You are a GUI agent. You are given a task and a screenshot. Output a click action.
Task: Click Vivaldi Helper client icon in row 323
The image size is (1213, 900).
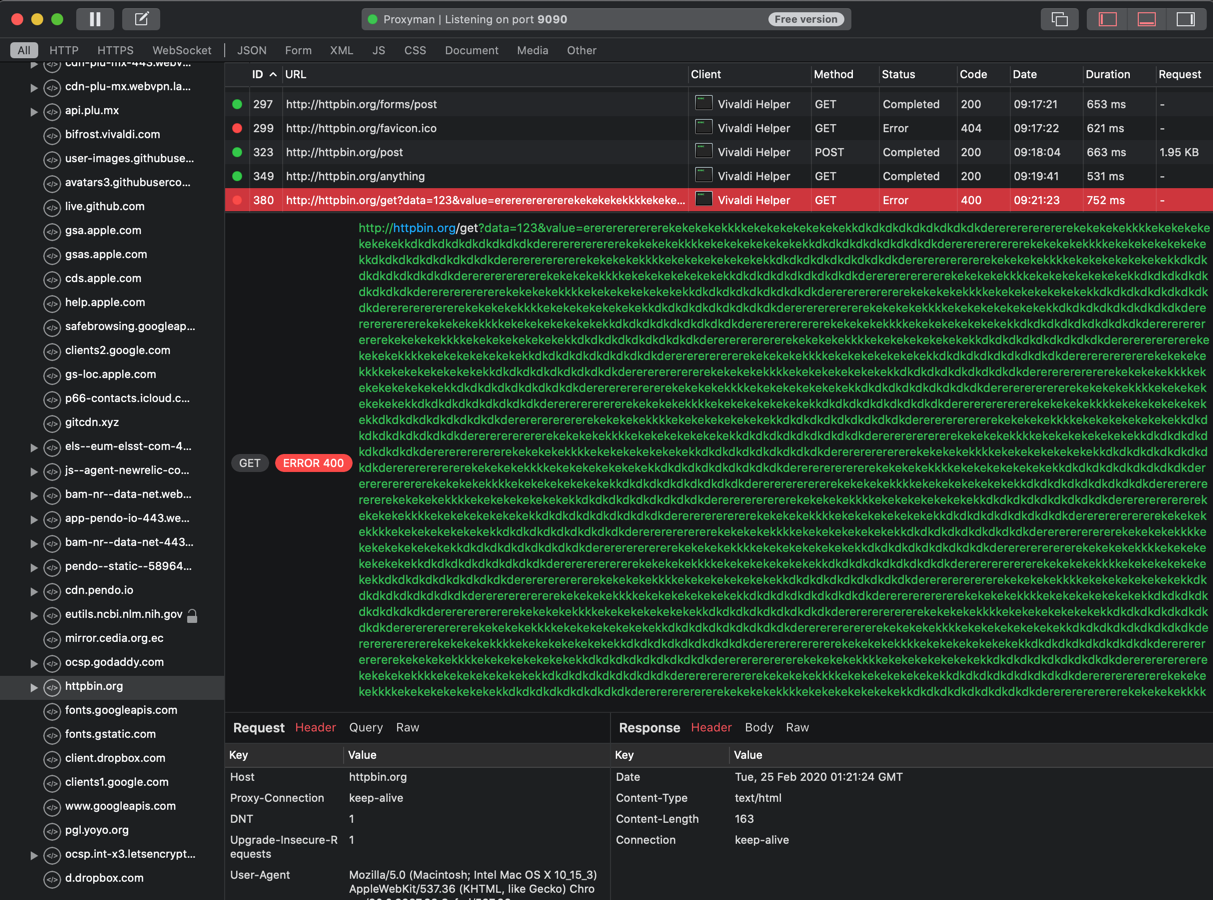[704, 151]
